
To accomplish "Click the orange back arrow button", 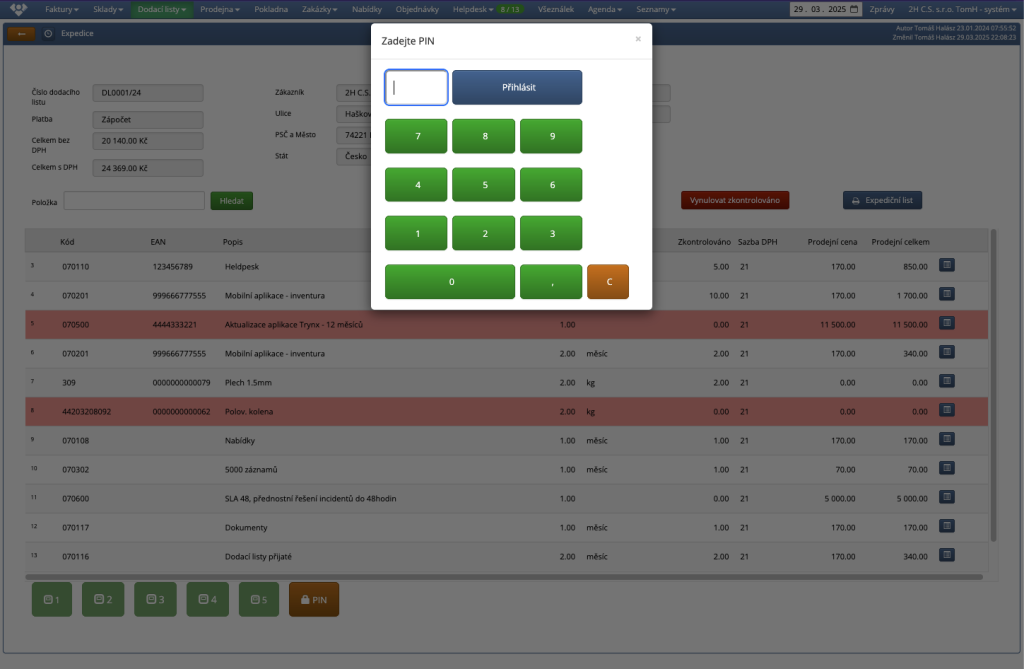I will (21, 33).
